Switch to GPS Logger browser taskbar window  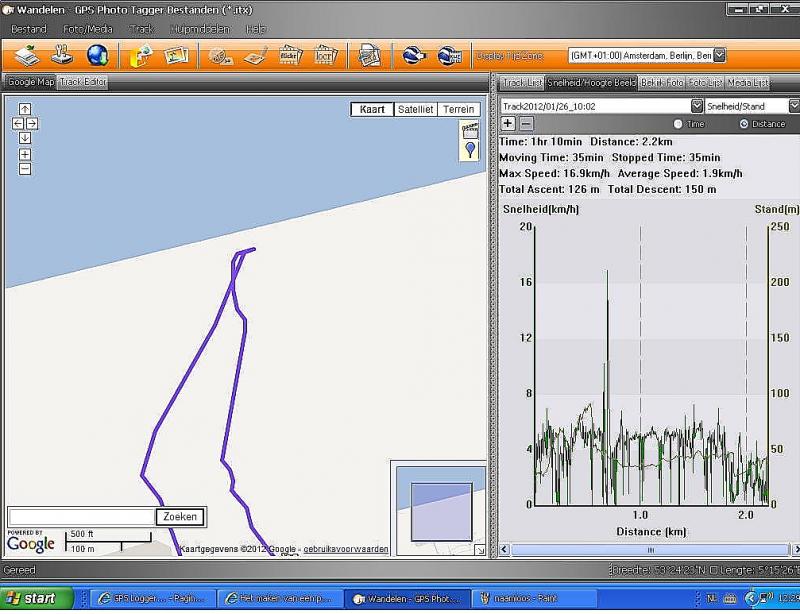pyautogui.click(x=153, y=598)
